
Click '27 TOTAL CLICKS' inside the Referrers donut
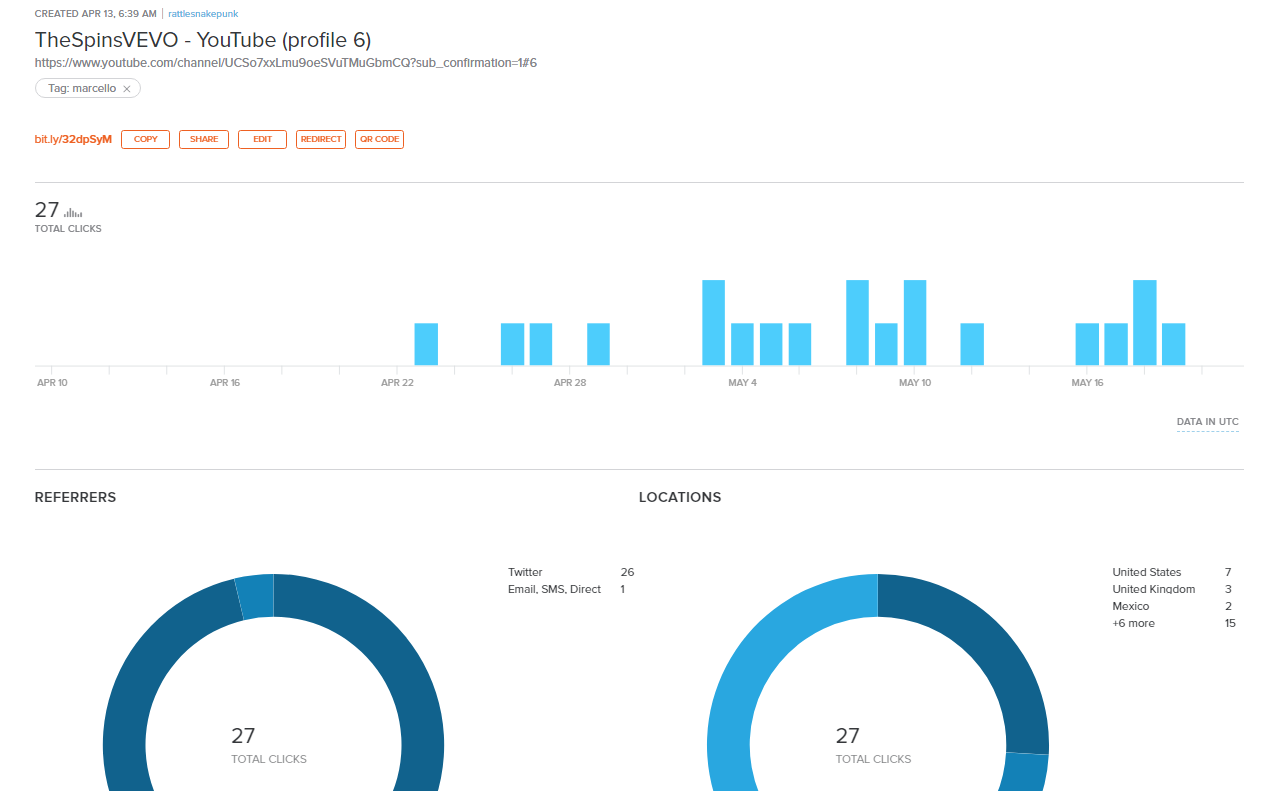click(269, 745)
